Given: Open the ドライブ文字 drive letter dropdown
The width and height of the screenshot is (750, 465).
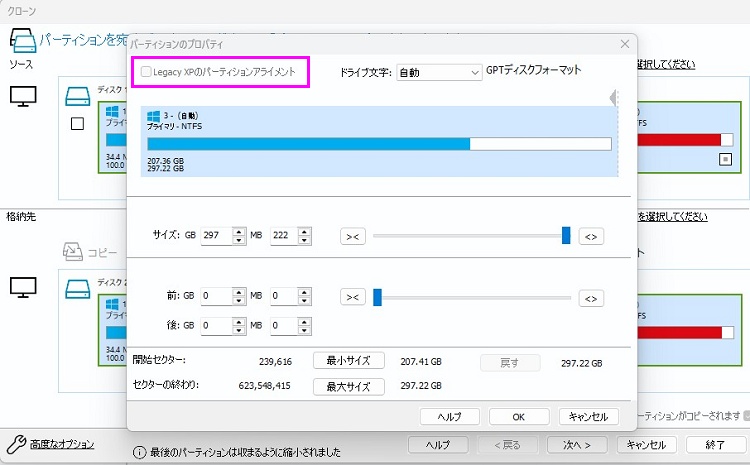Looking at the screenshot, I should tap(439, 72).
